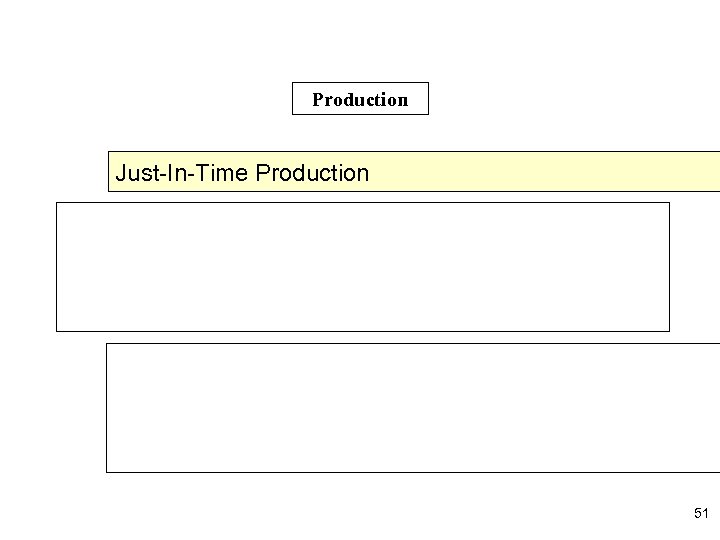Click the slide number 51

pos(700,513)
